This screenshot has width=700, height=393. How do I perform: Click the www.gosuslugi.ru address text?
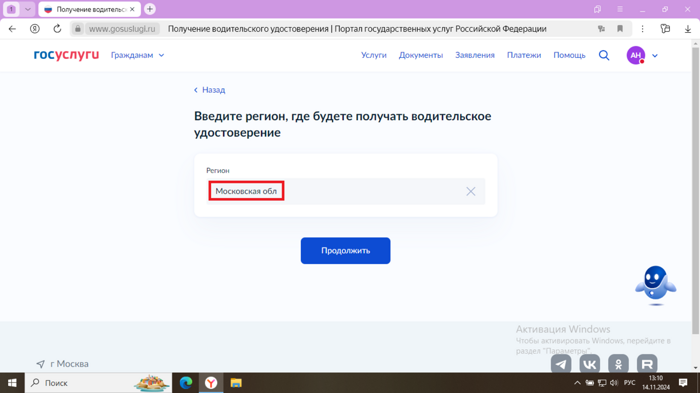(122, 29)
